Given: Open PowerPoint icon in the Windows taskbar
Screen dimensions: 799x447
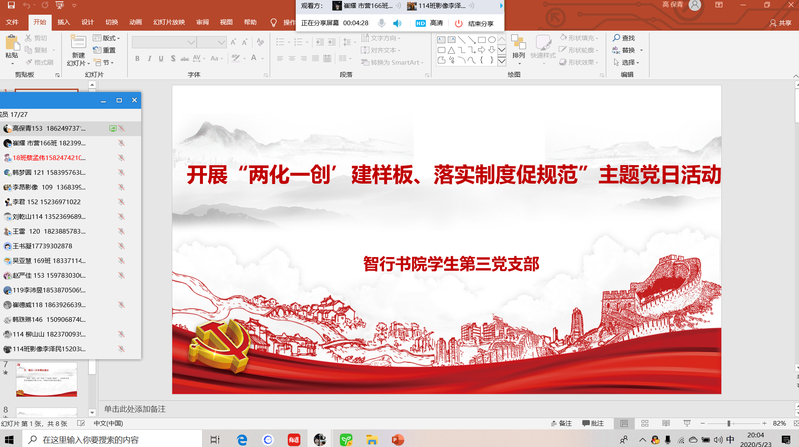Looking at the screenshot, I should pyautogui.click(x=398, y=439).
